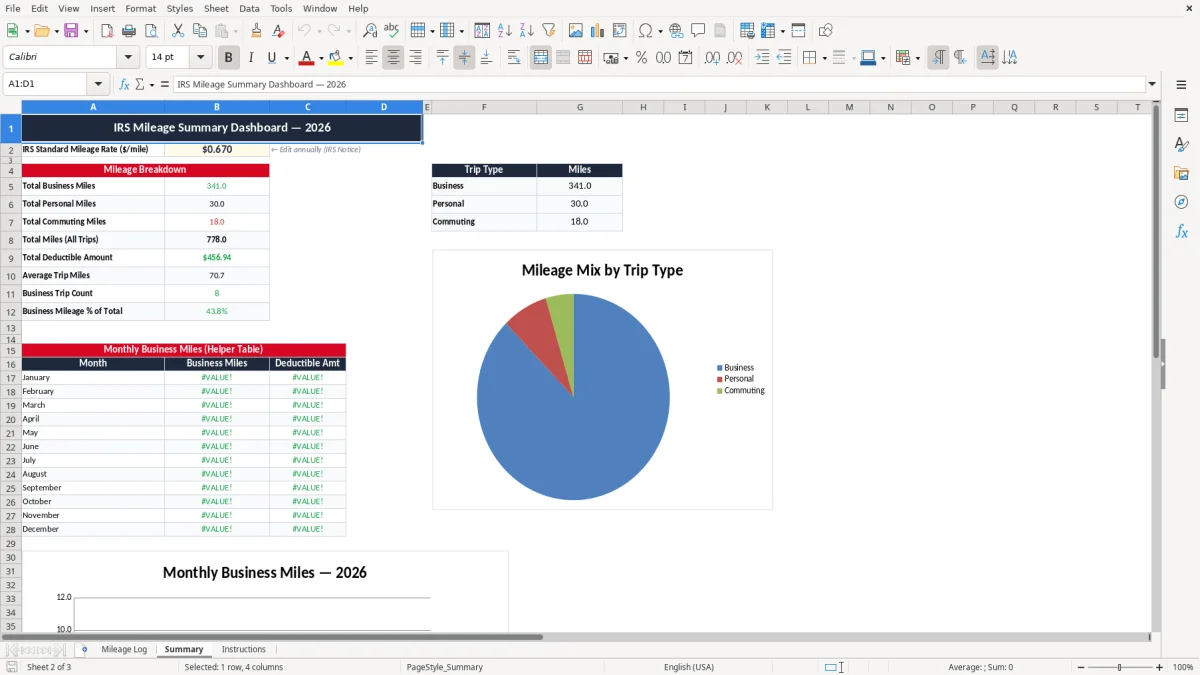Toggle Italic formatting
1200x675 pixels.
(x=250, y=58)
